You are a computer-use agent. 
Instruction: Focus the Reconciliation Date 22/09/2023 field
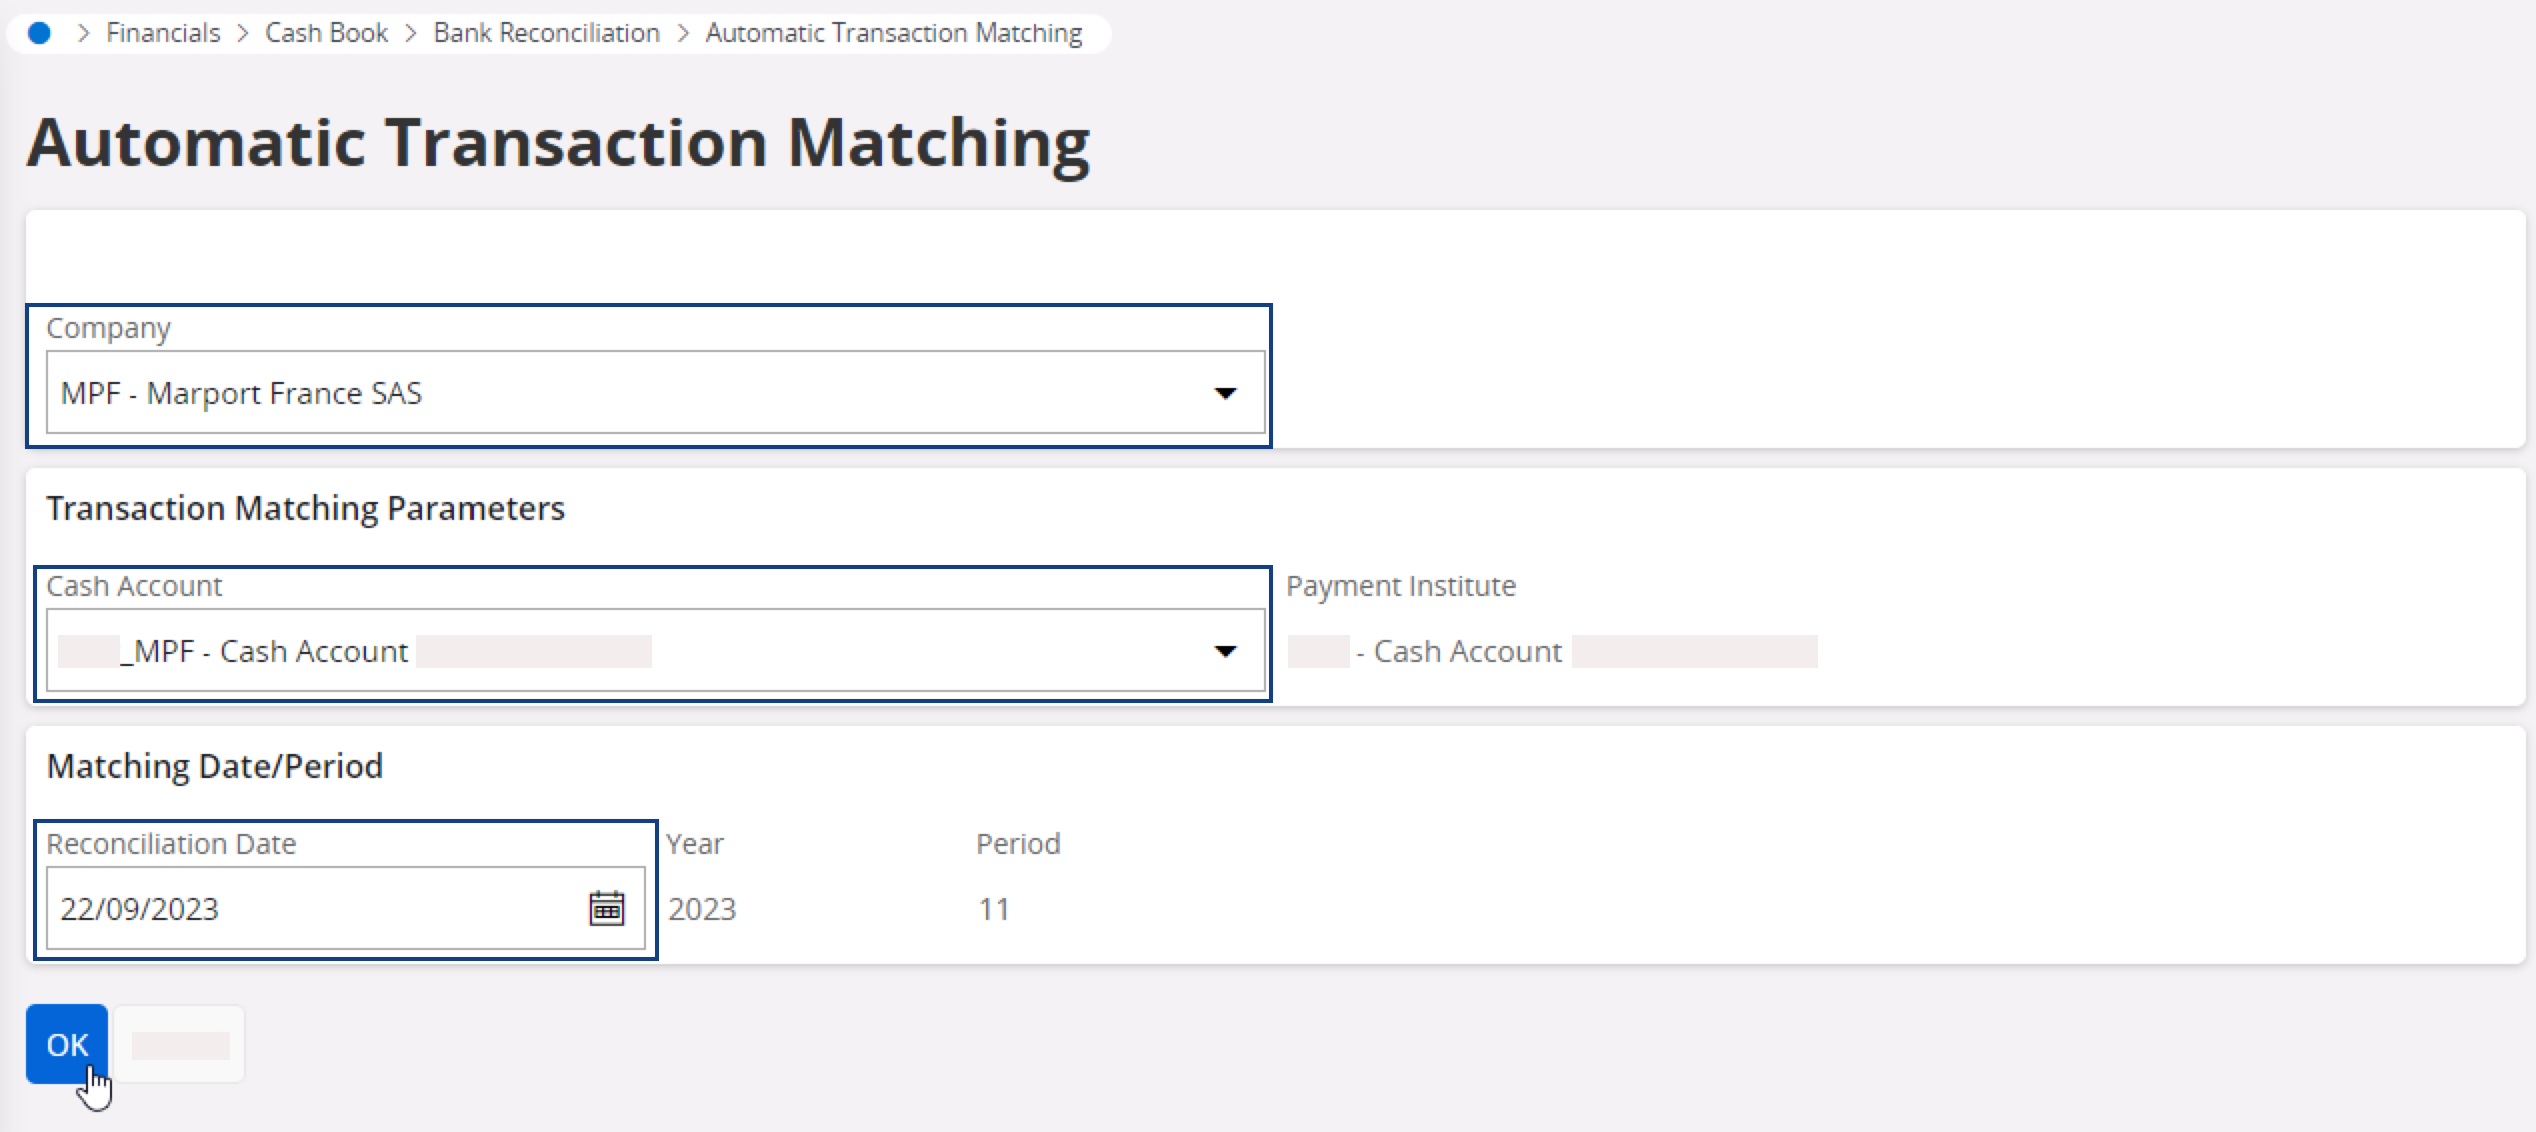[x=310, y=908]
